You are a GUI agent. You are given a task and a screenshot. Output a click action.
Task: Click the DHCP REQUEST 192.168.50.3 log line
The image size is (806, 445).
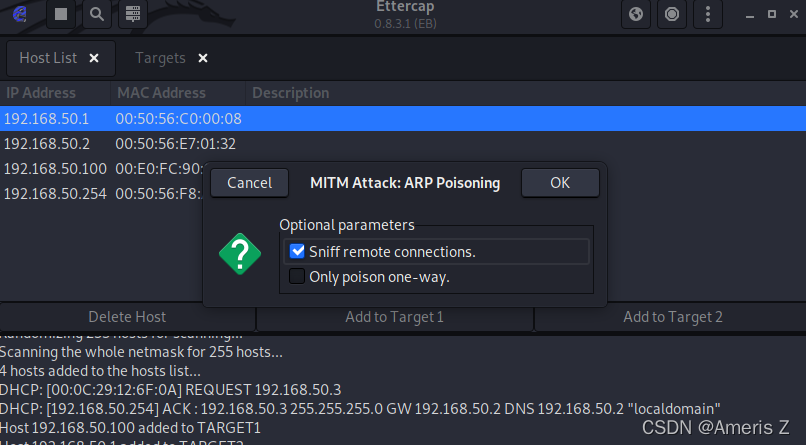click(170, 390)
